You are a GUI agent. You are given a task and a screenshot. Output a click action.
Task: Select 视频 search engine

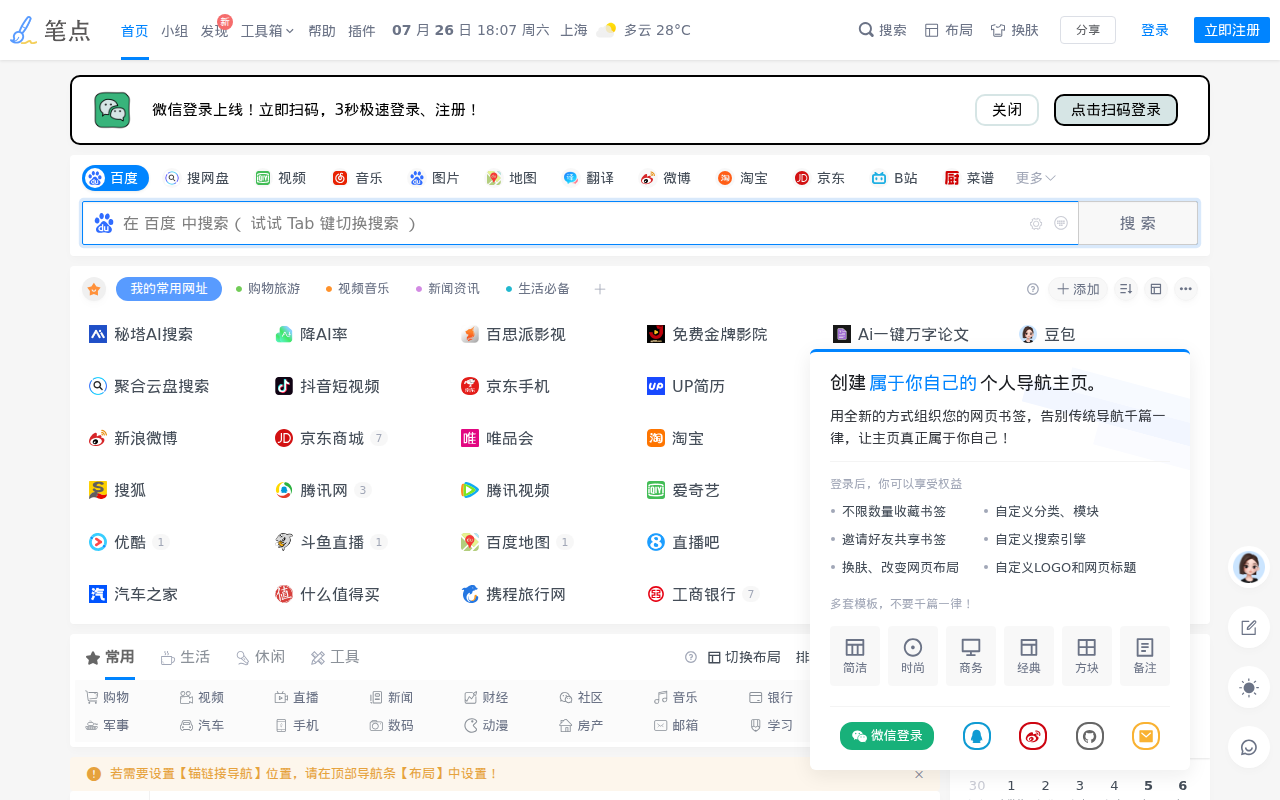(x=281, y=178)
